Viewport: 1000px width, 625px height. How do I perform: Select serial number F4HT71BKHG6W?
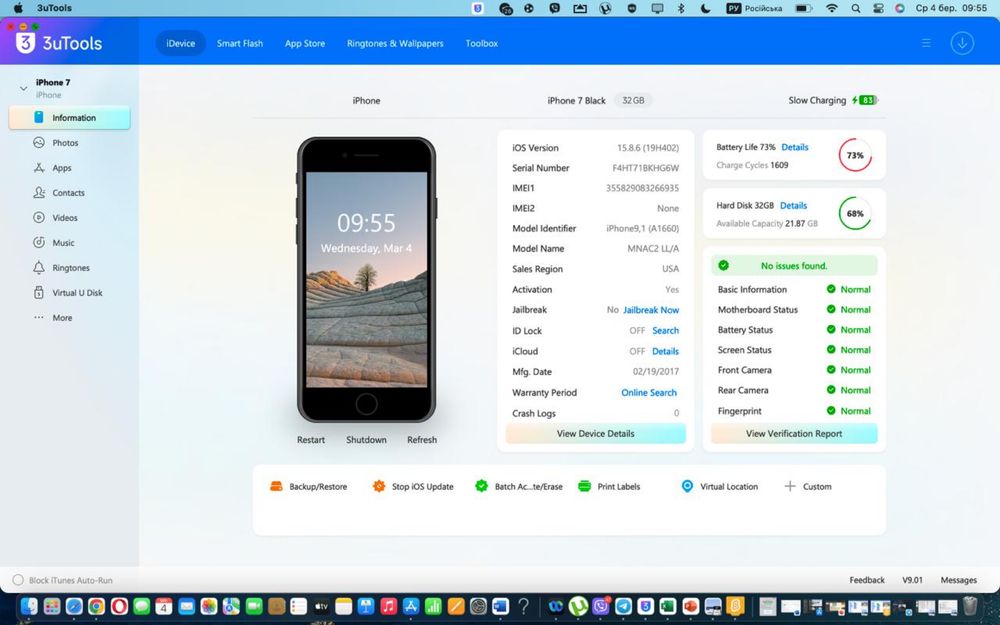click(x=645, y=168)
